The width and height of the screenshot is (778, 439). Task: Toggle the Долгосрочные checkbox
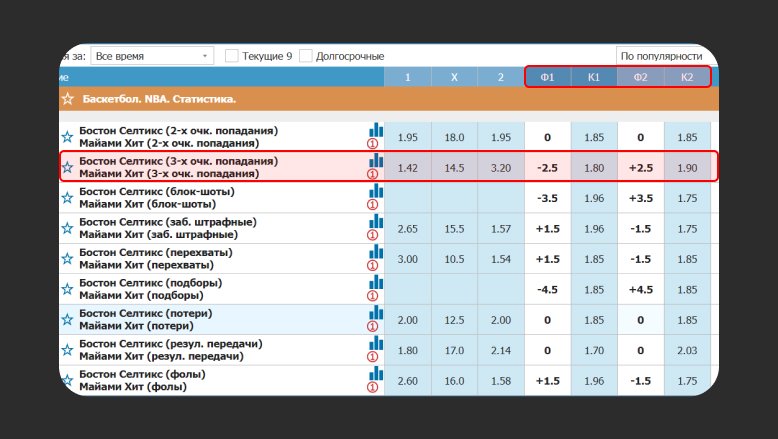tap(306, 56)
